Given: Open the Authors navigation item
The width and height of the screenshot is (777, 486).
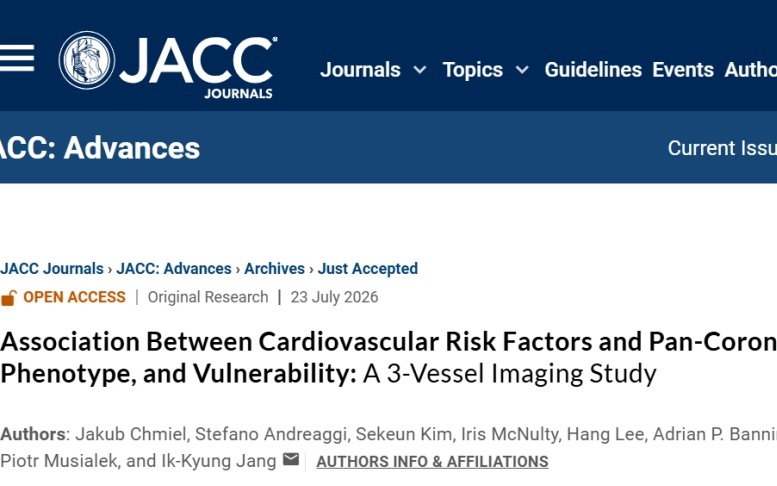Looking at the screenshot, I should [751, 70].
